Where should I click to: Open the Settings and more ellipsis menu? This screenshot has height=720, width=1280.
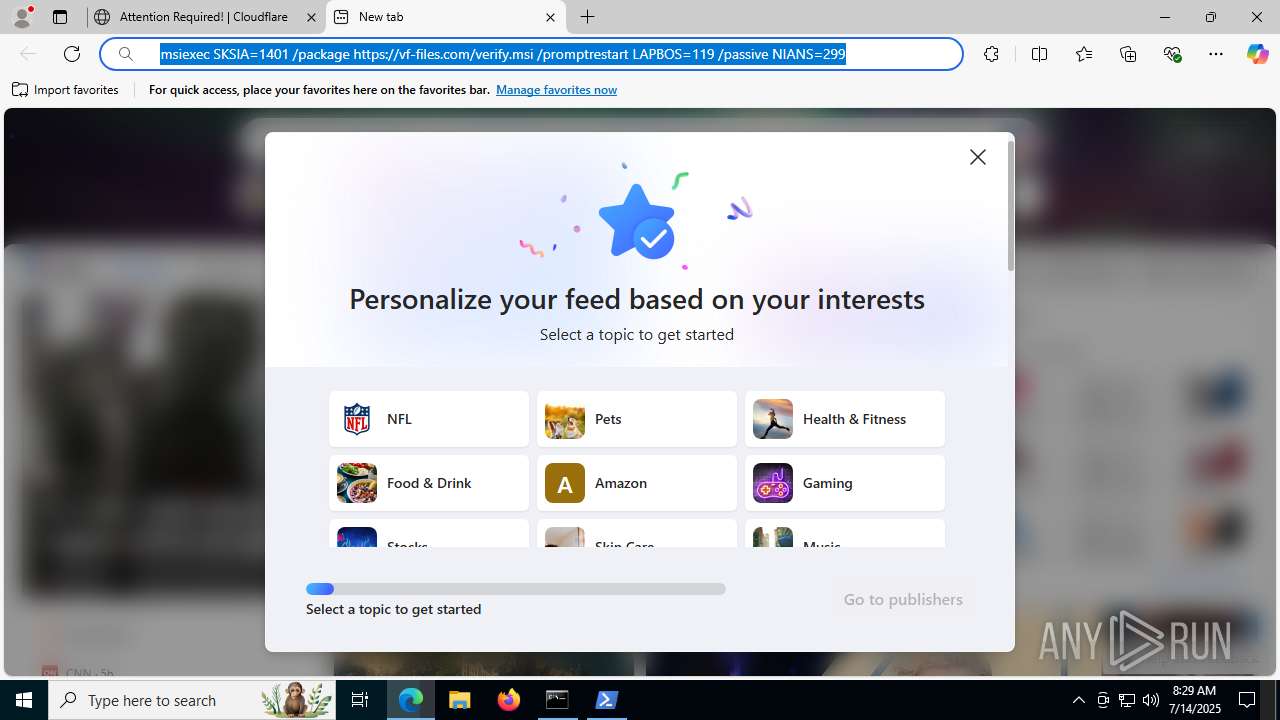[1216, 54]
